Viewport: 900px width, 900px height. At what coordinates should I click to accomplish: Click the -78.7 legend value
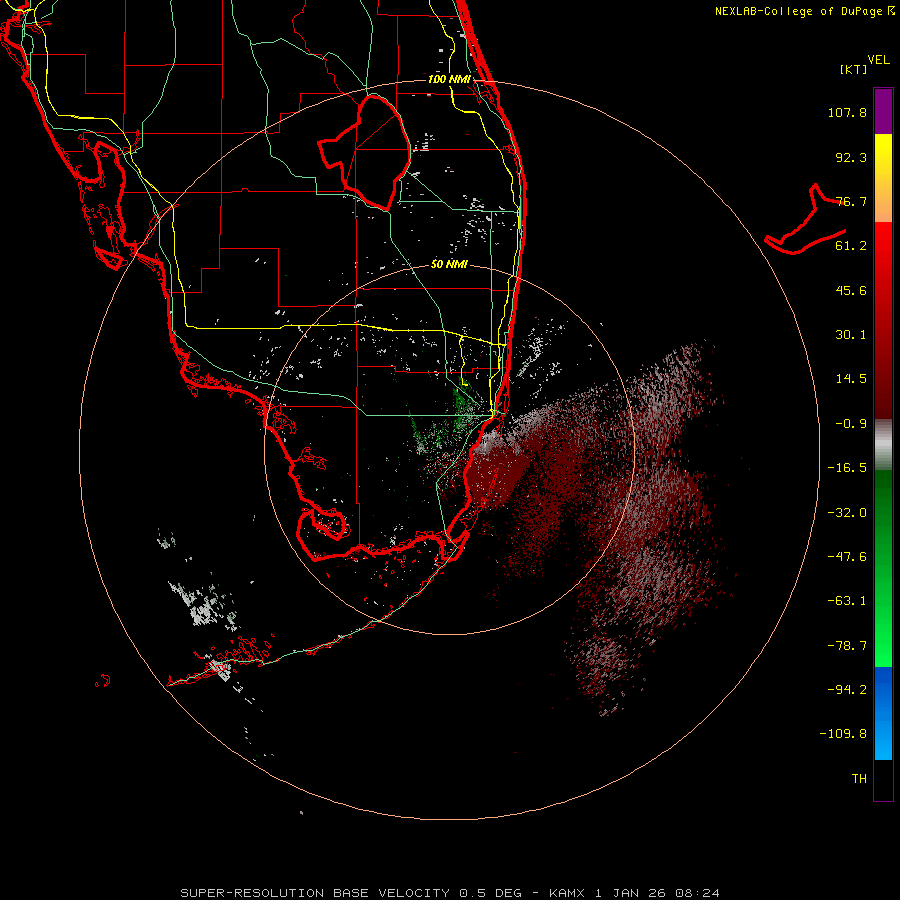point(847,646)
